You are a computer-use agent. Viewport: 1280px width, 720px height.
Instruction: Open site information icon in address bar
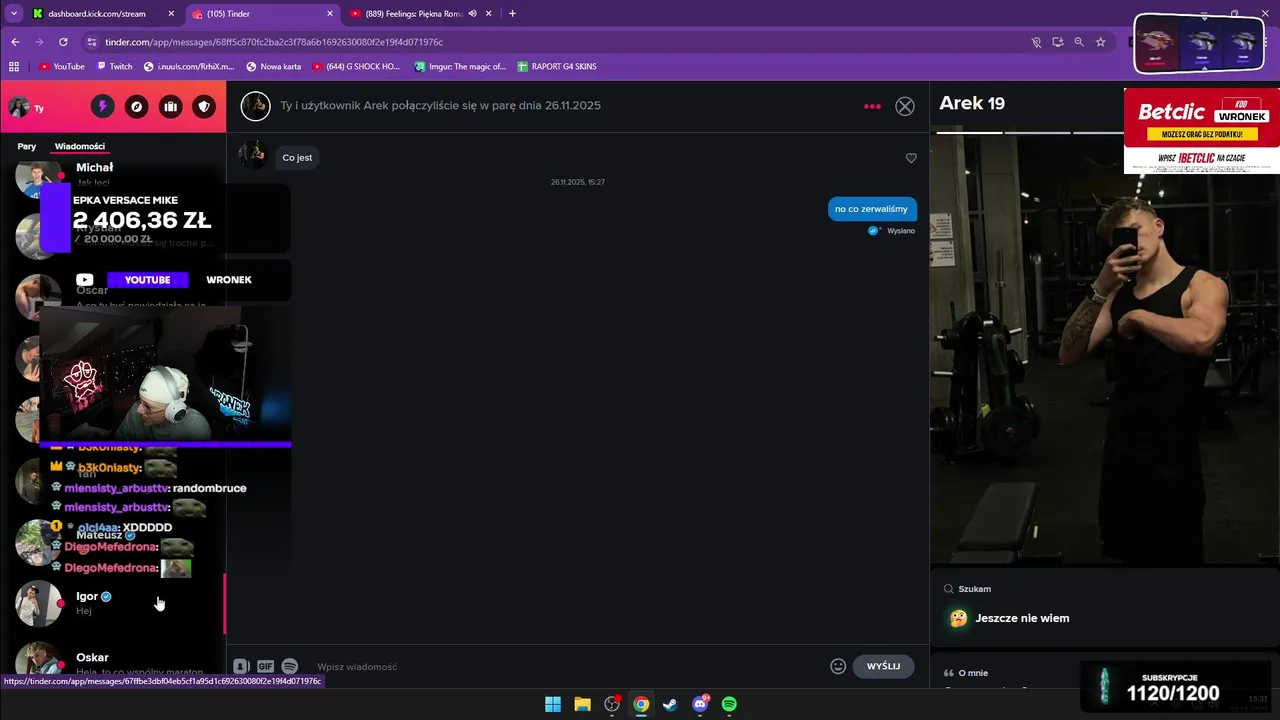pos(92,42)
